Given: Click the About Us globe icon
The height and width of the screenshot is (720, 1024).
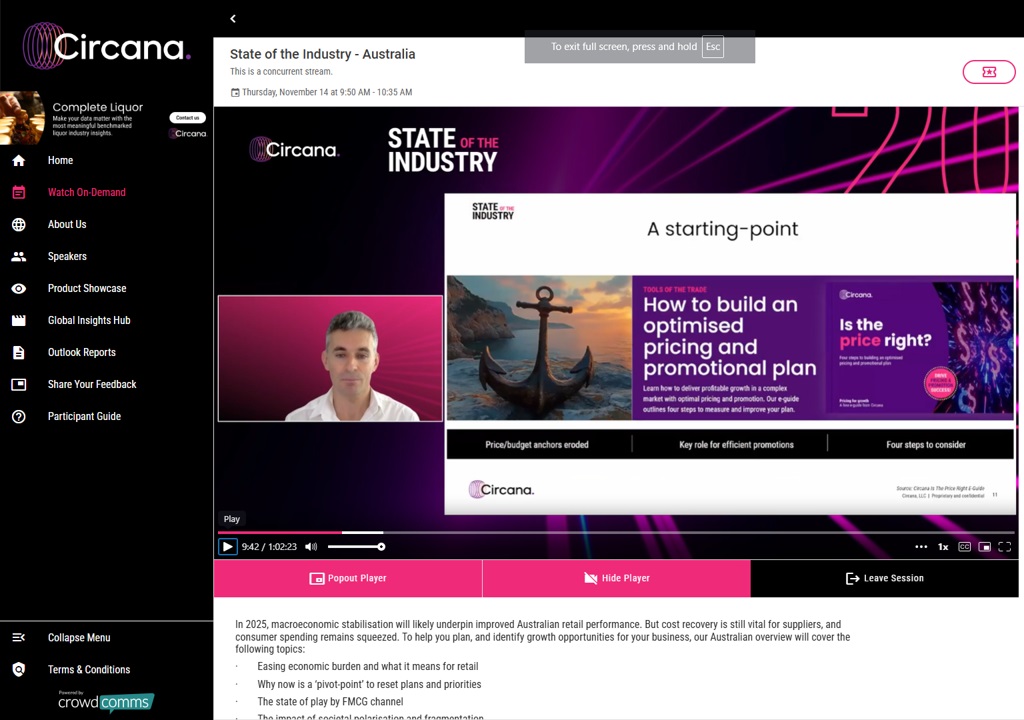Looking at the screenshot, I should (x=19, y=224).
